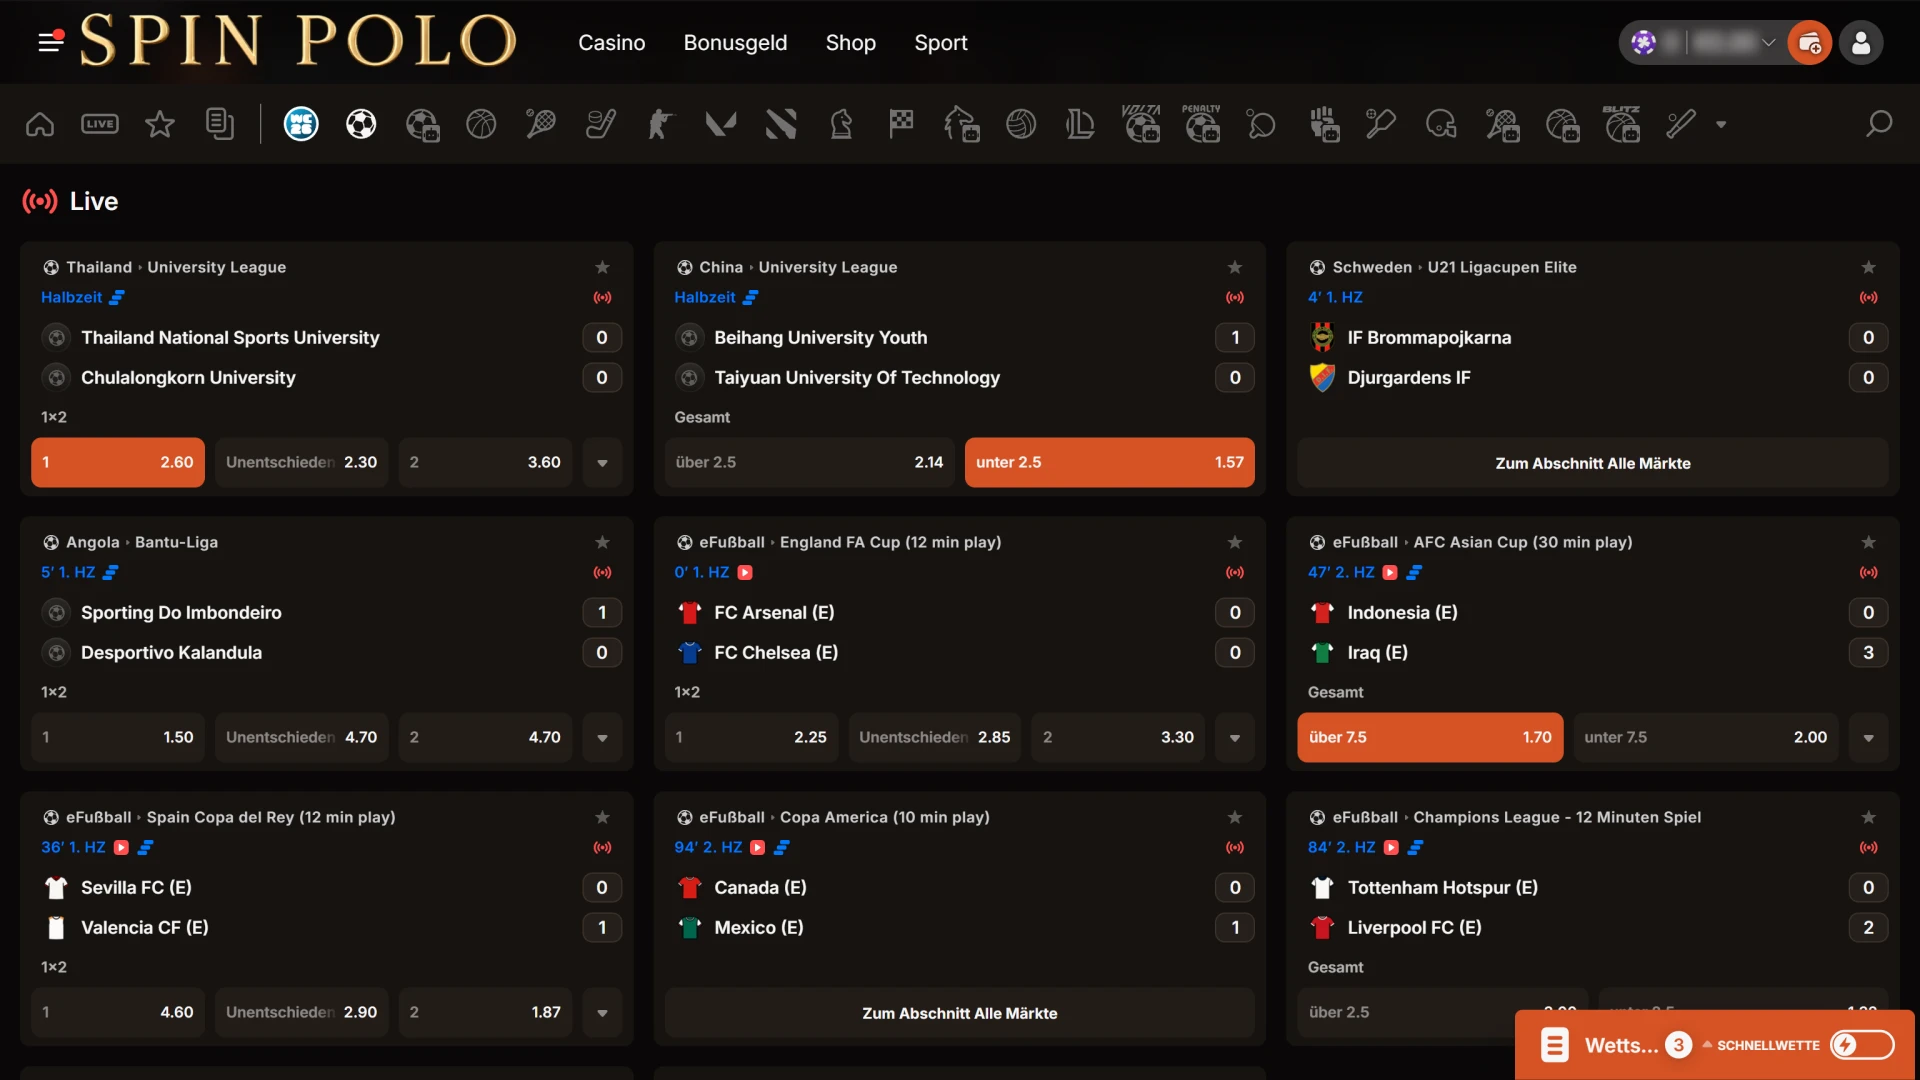Viewport: 1920px width, 1080px height.
Task: Open all markets for Canada vs Mexico
Action: 959,1013
